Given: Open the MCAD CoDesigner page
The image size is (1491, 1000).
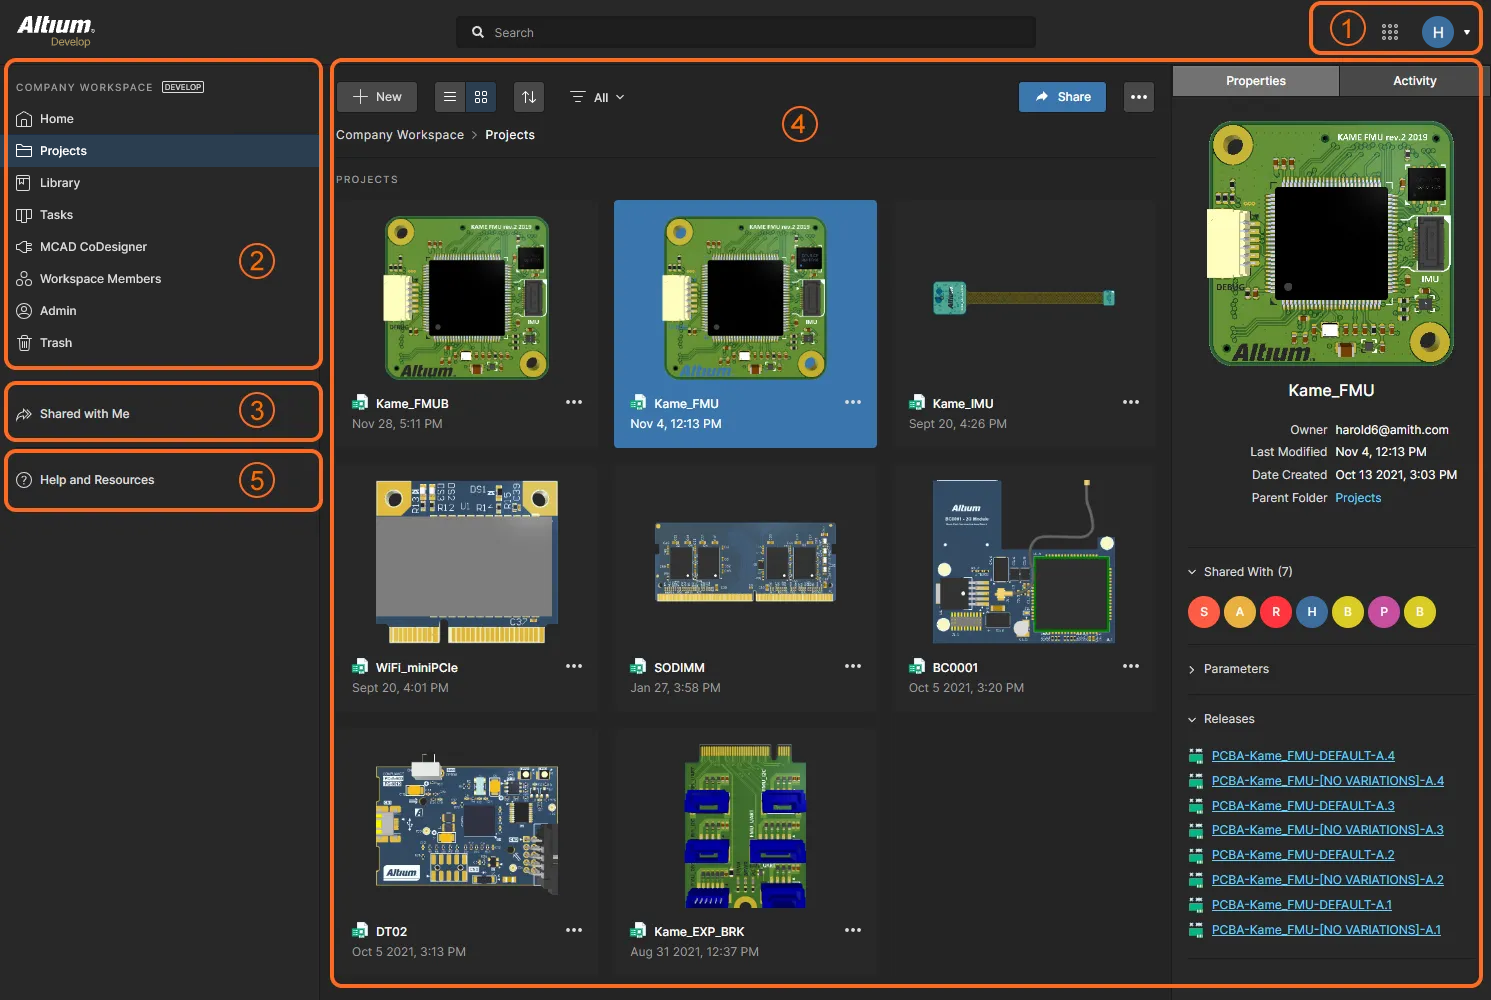Looking at the screenshot, I should tap(93, 247).
